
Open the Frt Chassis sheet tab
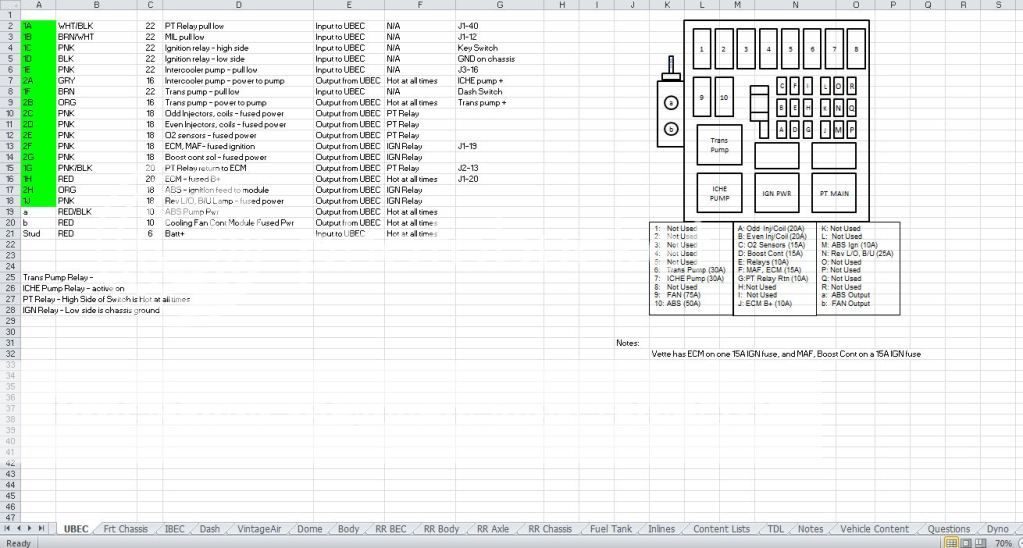click(x=125, y=529)
